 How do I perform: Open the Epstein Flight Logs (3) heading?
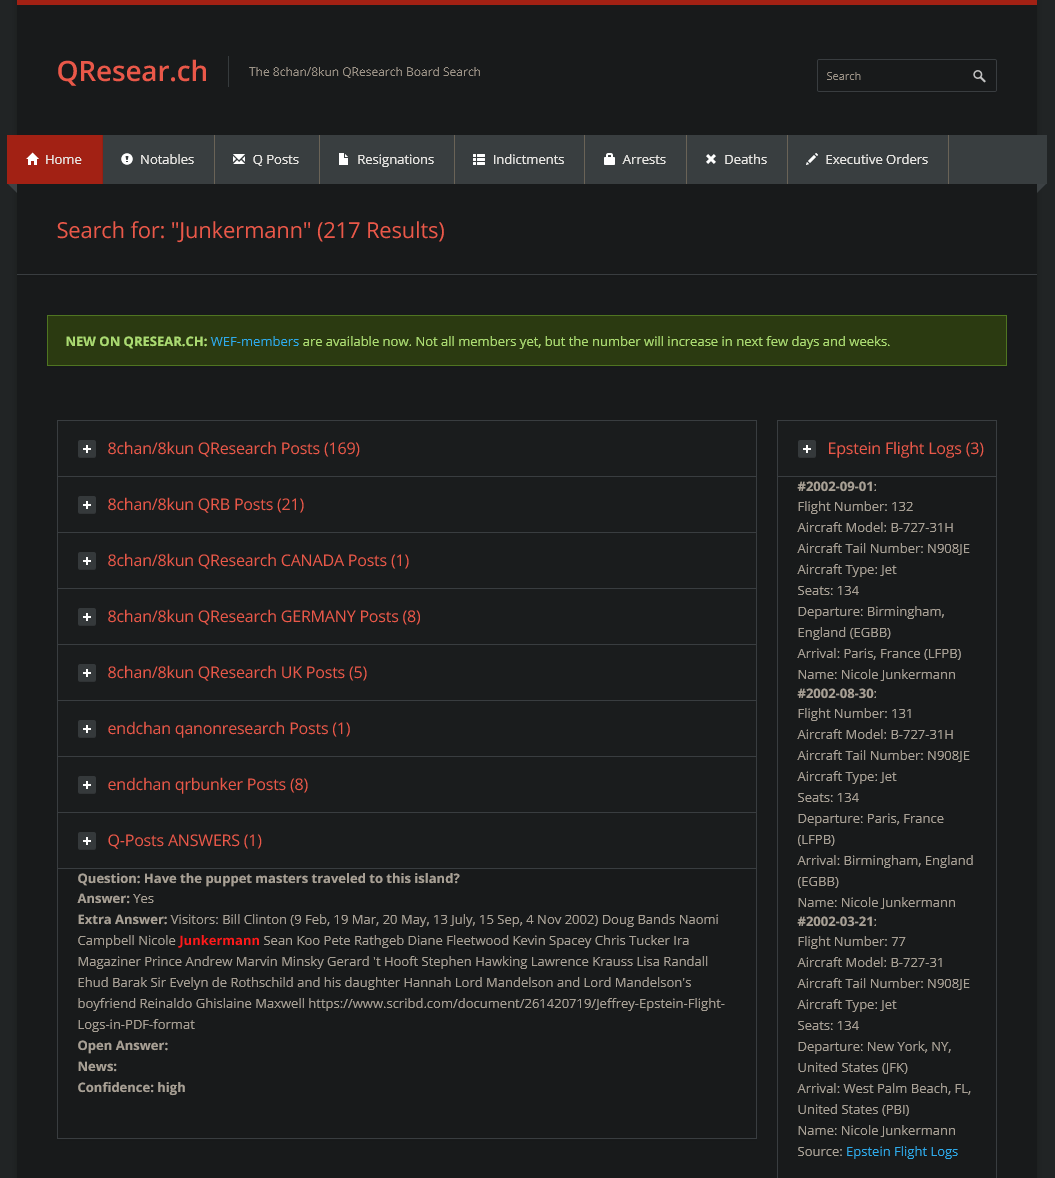[905, 449]
